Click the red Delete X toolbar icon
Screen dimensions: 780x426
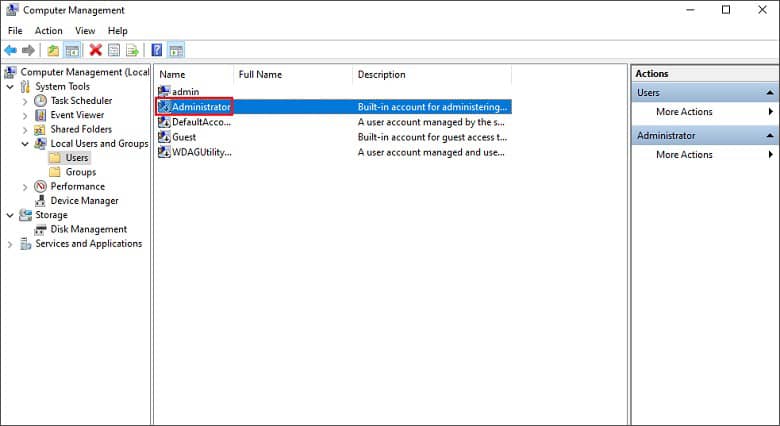click(x=96, y=50)
